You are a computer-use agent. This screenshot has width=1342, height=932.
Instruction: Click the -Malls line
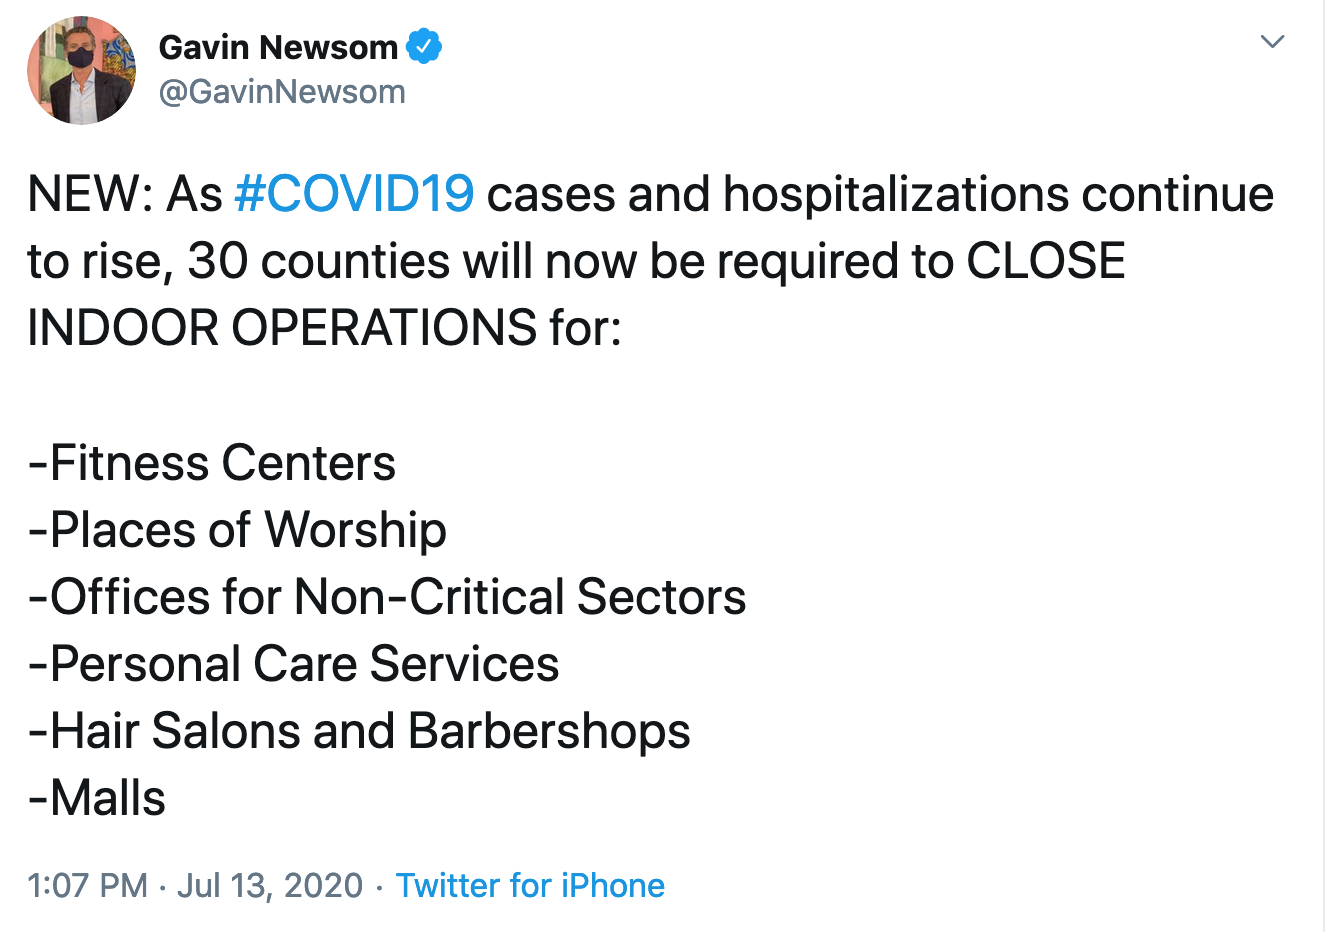pyautogui.click(x=97, y=798)
